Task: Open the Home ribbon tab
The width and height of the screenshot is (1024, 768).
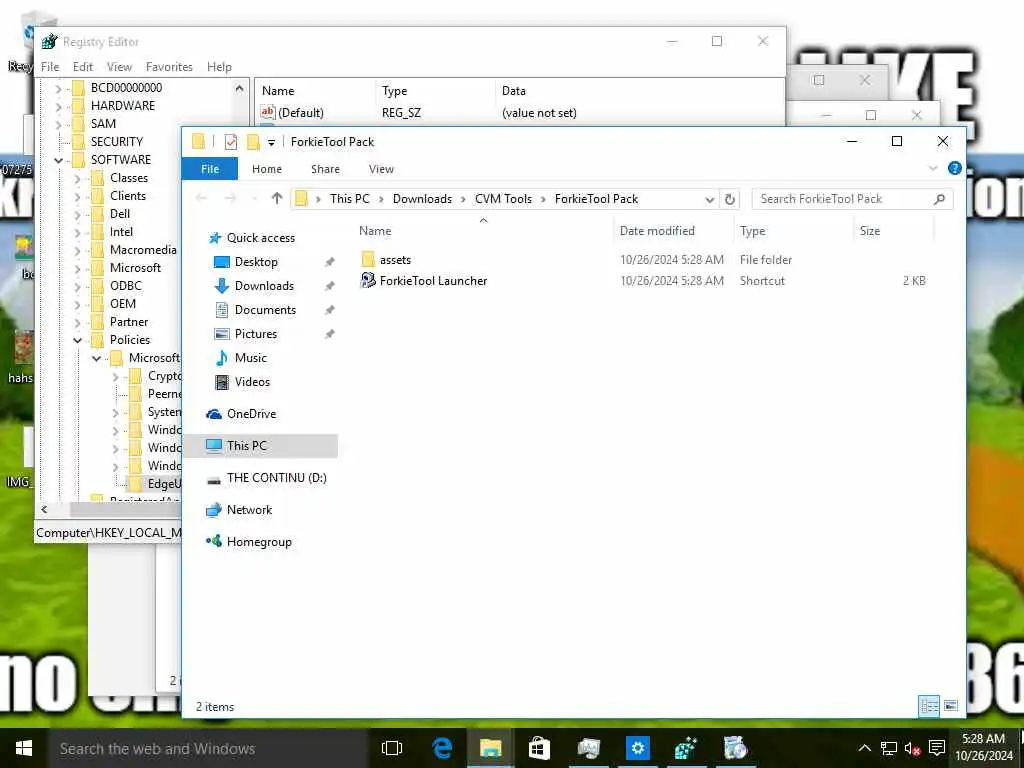Action: coord(267,169)
